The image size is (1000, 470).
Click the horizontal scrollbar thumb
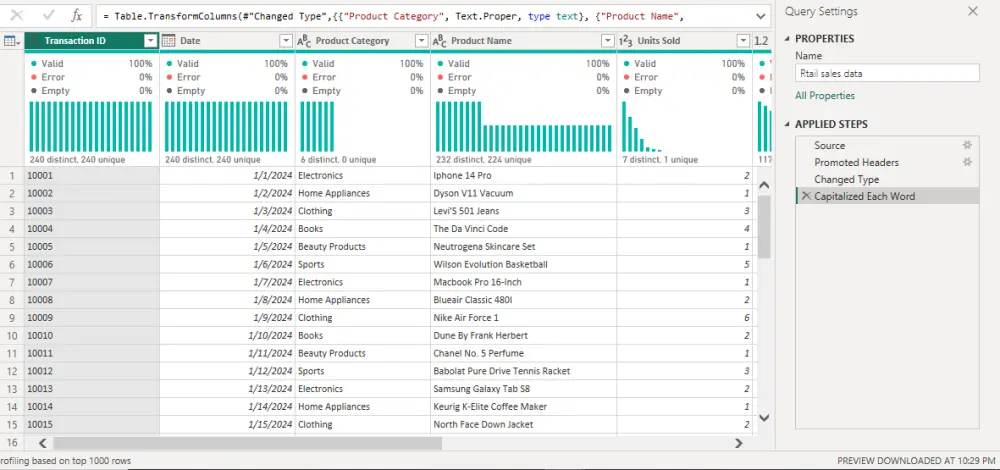[247, 443]
